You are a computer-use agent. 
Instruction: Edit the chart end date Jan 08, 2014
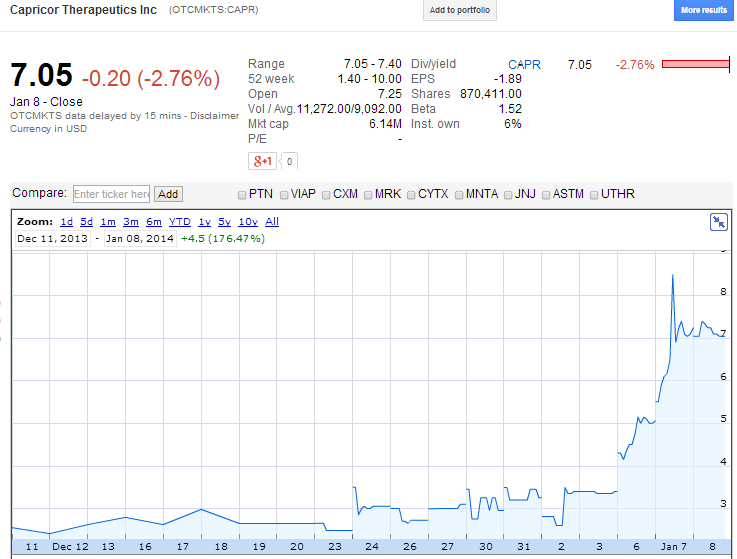[x=140, y=239]
